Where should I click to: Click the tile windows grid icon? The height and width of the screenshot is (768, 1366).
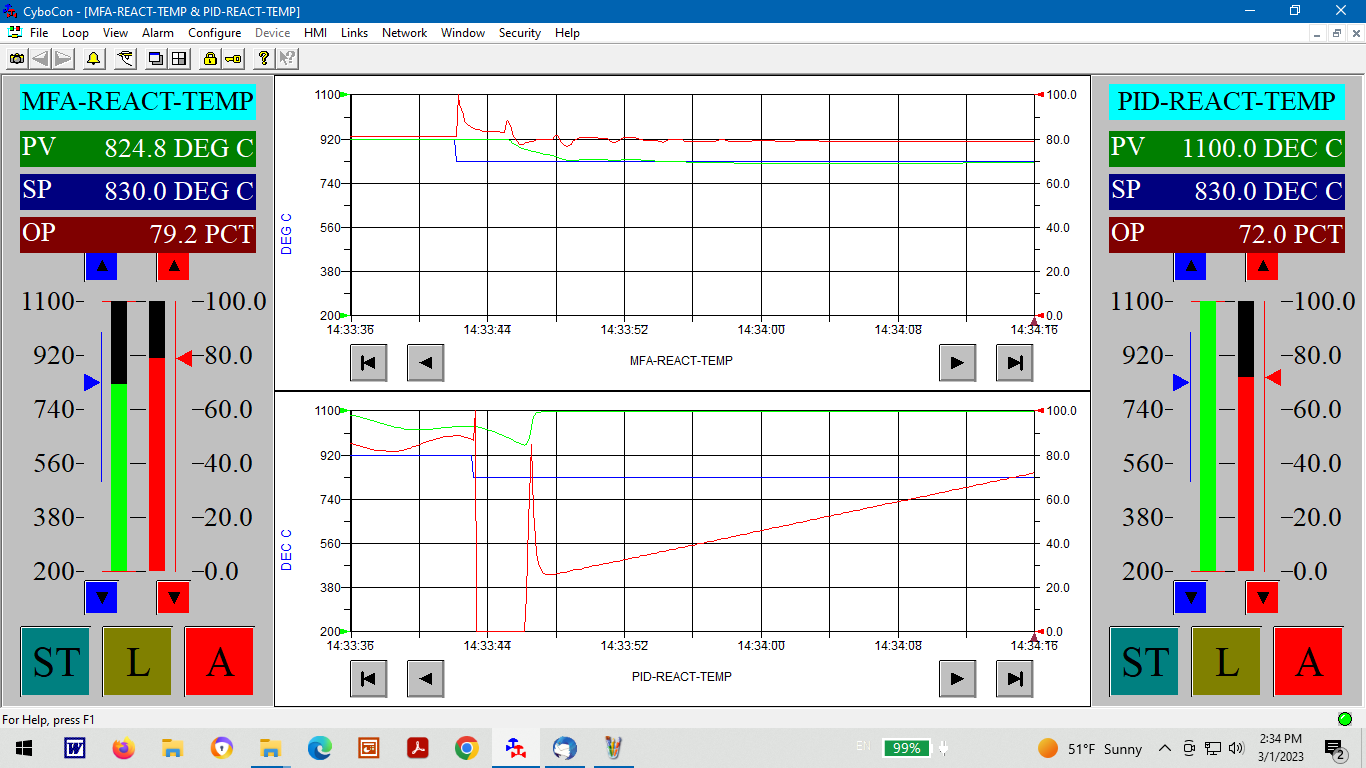179,59
